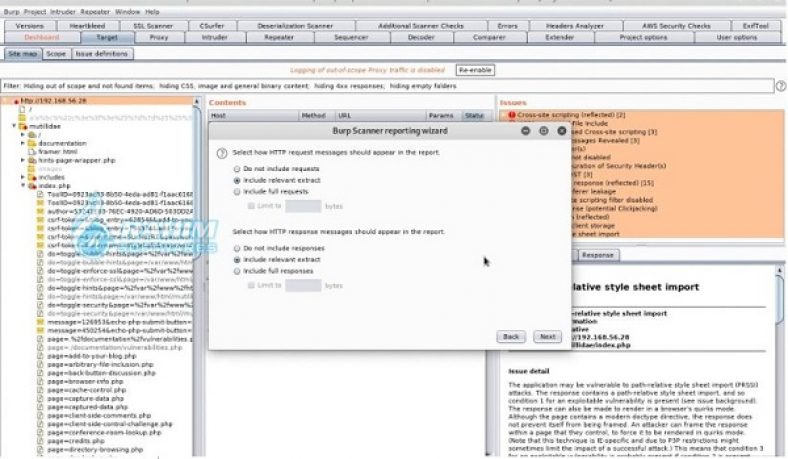Screen dimensions: 788x459
Task: Tick the Limit to checkbox for responses
Action: click(251, 285)
